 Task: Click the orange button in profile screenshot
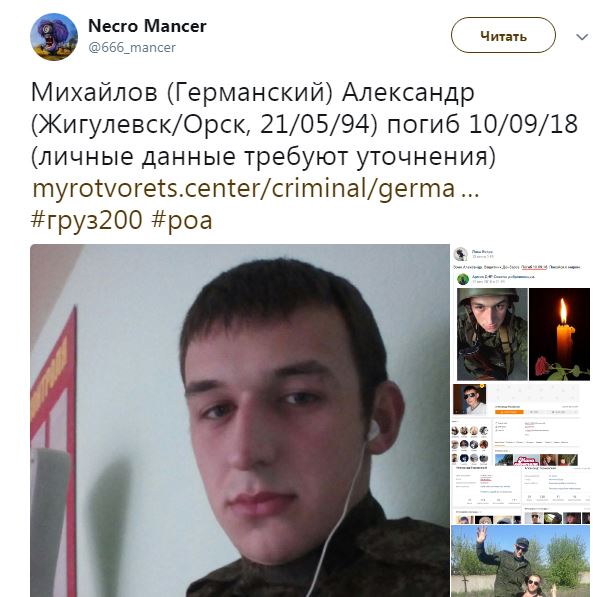click(509, 412)
